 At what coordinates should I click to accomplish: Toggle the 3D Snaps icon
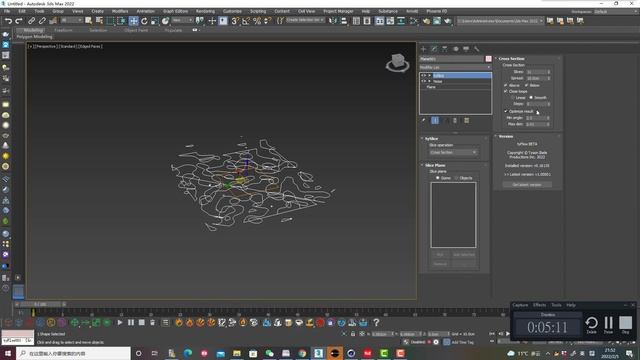click(x=235, y=21)
